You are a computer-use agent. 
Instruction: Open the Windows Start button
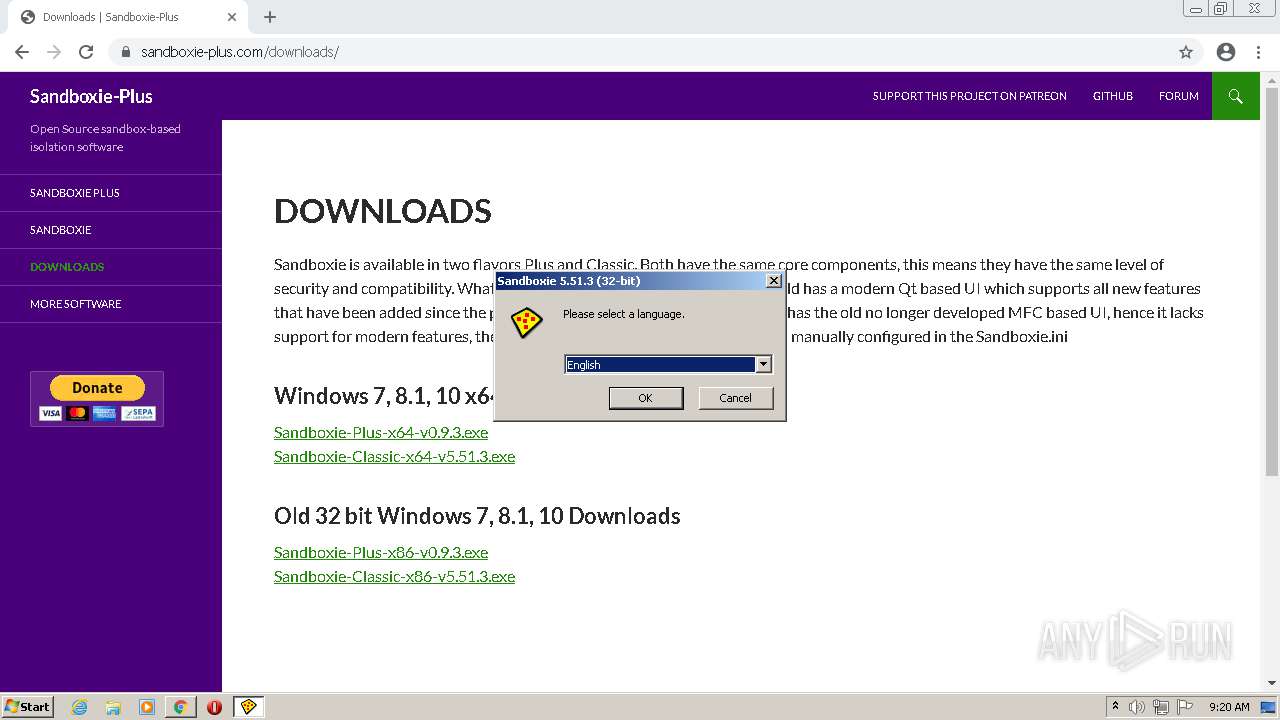(28, 707)
